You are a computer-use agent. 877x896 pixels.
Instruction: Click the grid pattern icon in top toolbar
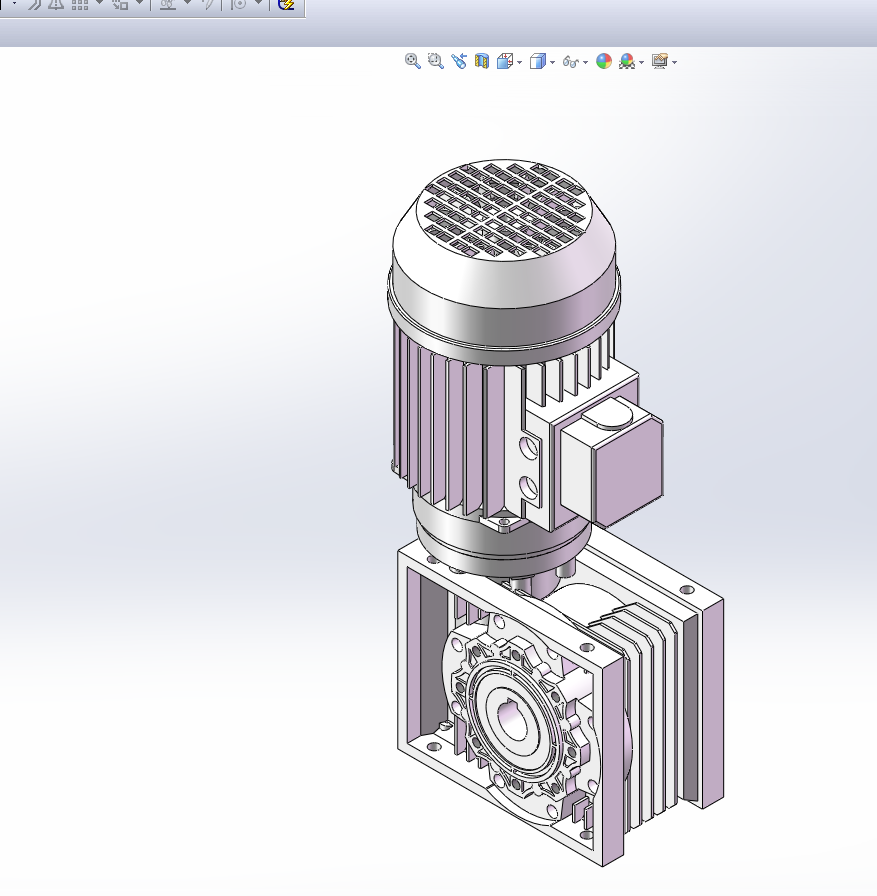click(80, 5)
